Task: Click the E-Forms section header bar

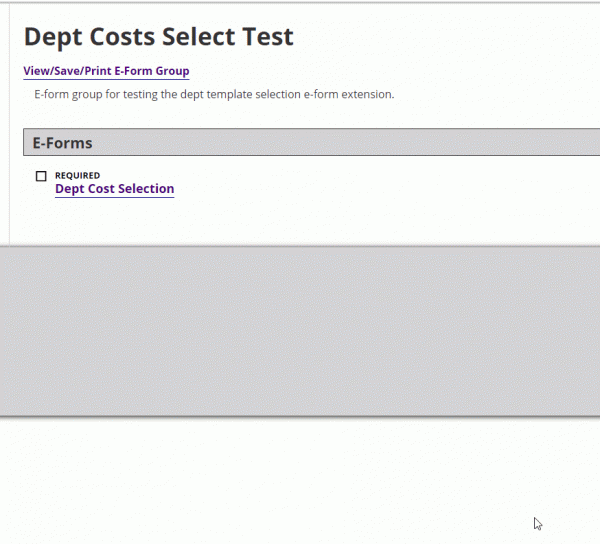Action: click(311, 142)
